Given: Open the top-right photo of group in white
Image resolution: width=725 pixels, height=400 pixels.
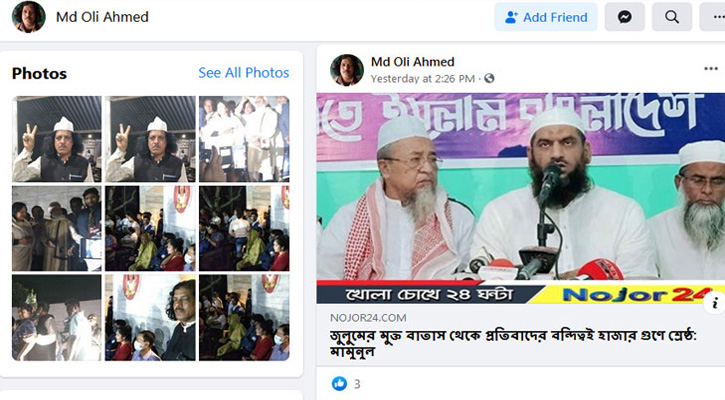Looking at the screenshot, I should click(244, 139).
